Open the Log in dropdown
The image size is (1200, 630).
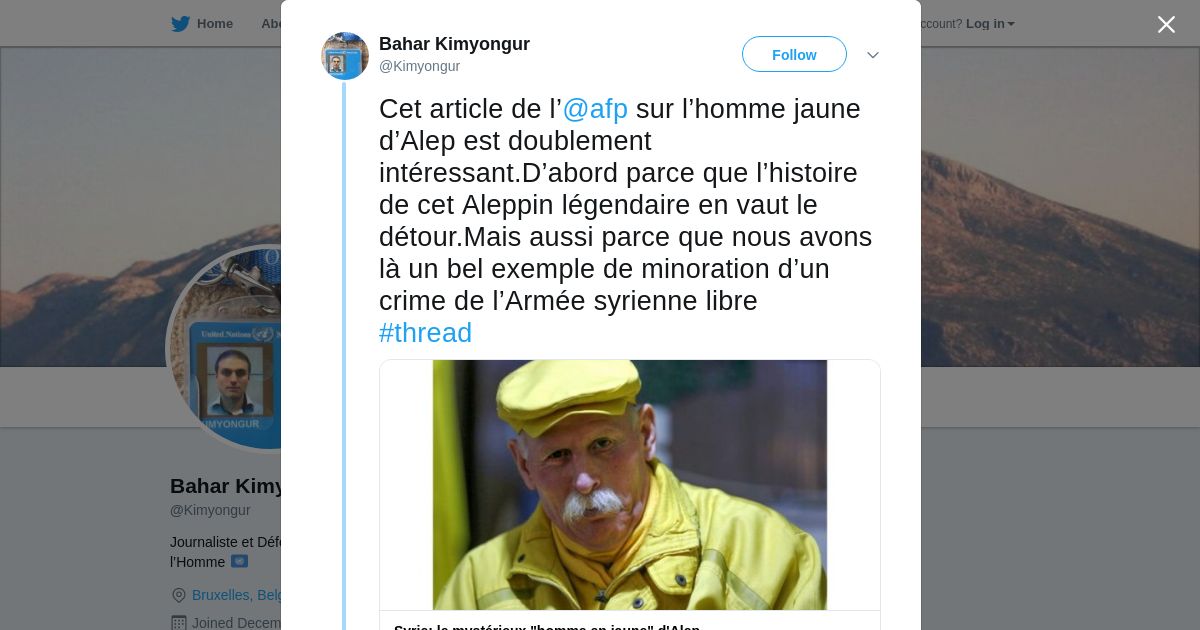[x=990, y=24]
